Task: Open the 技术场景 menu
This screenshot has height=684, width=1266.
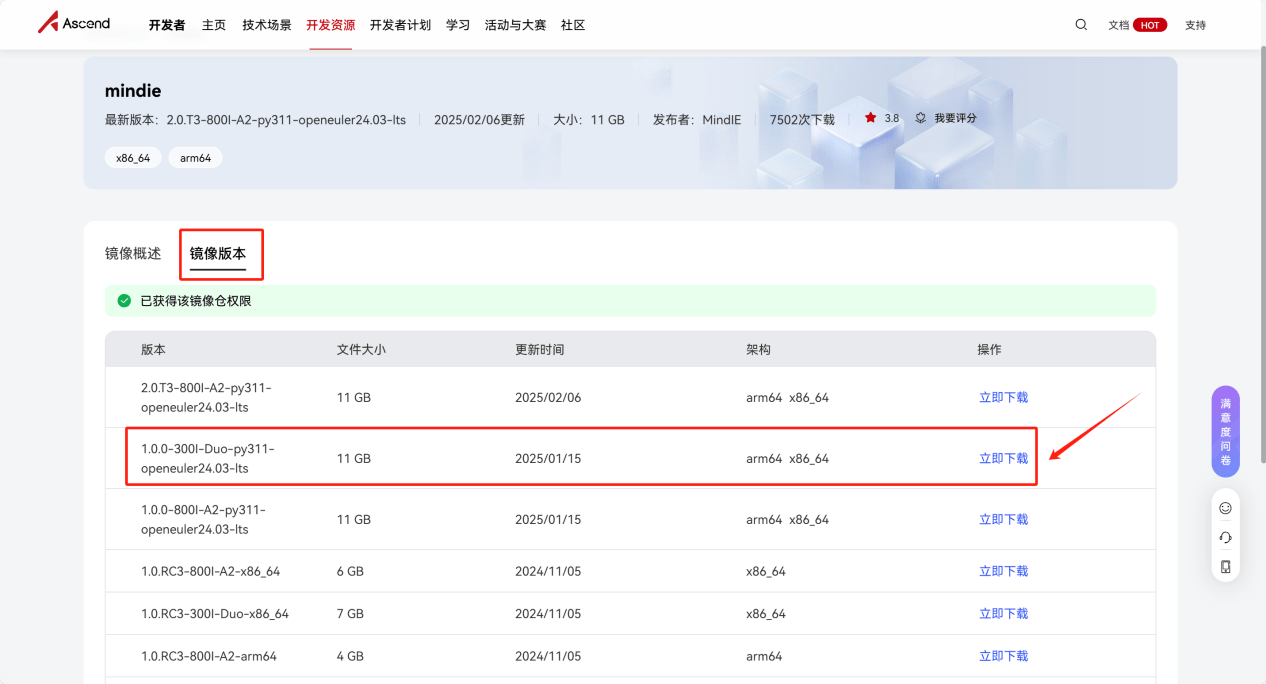Action: 267,25
